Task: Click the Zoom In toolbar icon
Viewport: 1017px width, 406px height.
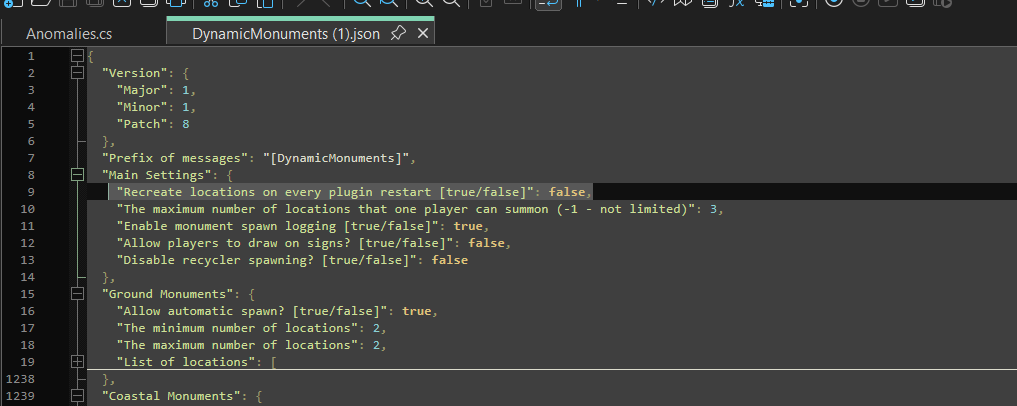Action: [x=424, y=4]
